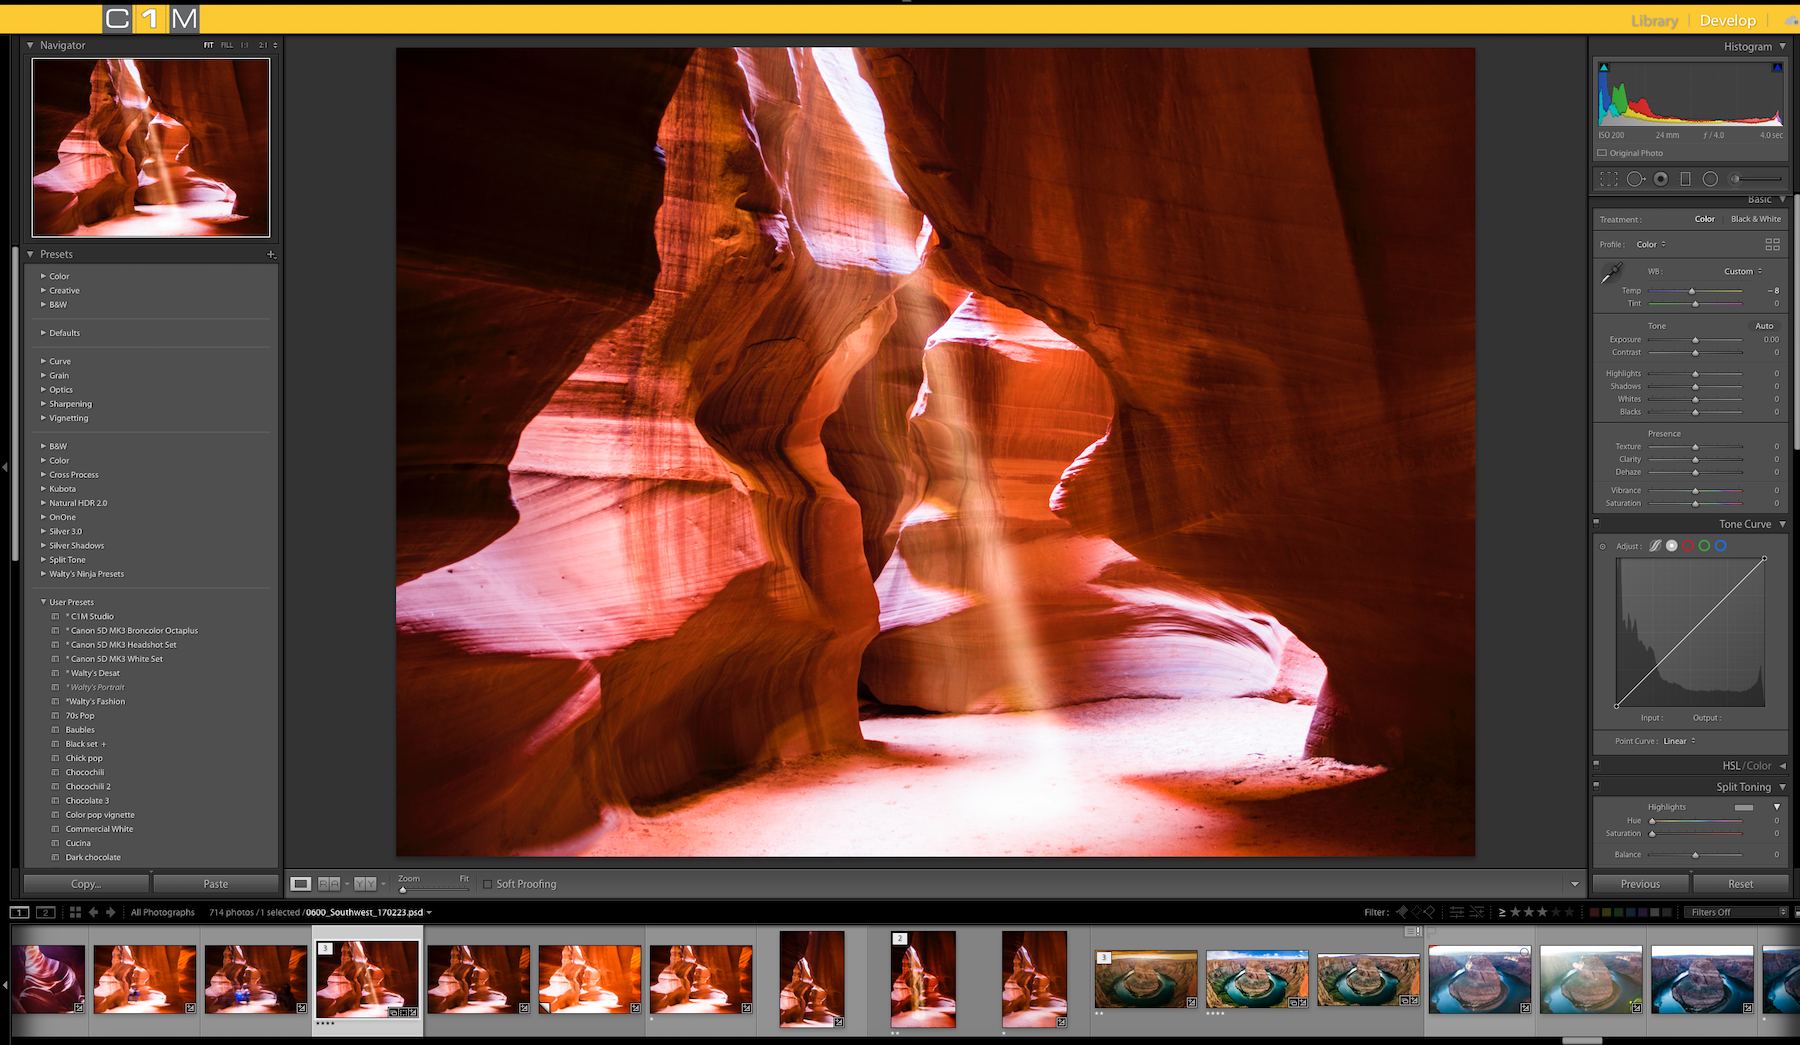Check the Original Photo checkbox

[x=1602, y=153]
